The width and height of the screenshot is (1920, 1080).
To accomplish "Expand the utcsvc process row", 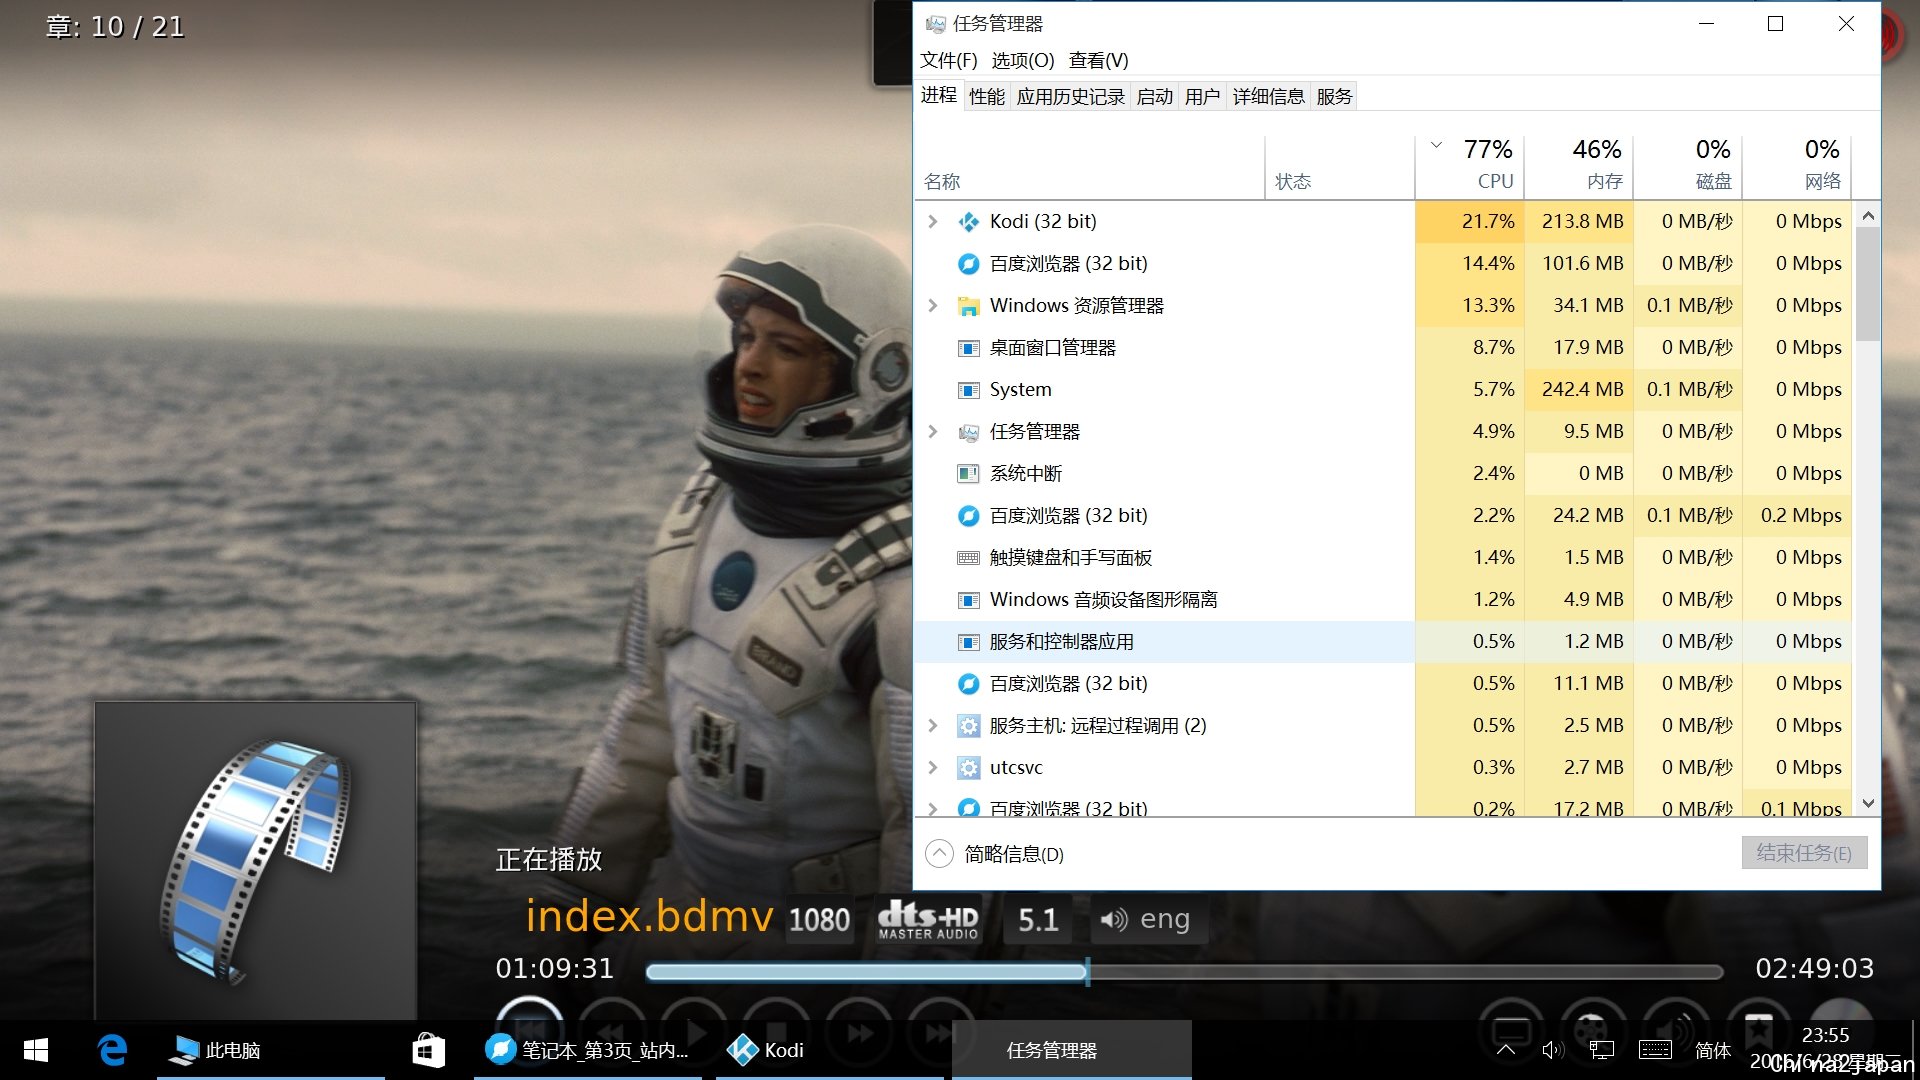I will (932, 767).
